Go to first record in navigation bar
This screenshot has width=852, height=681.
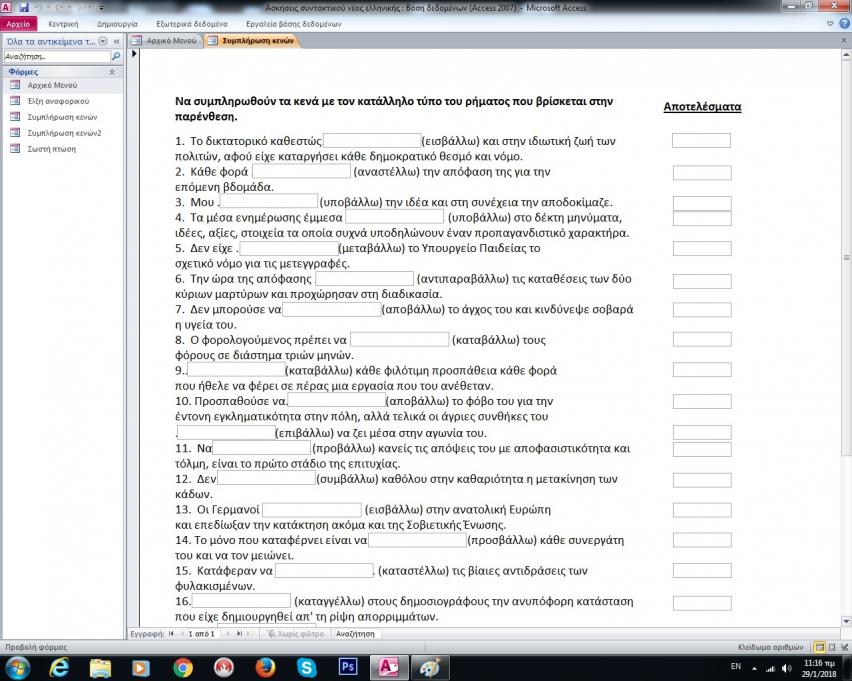[x=172, y=634]
